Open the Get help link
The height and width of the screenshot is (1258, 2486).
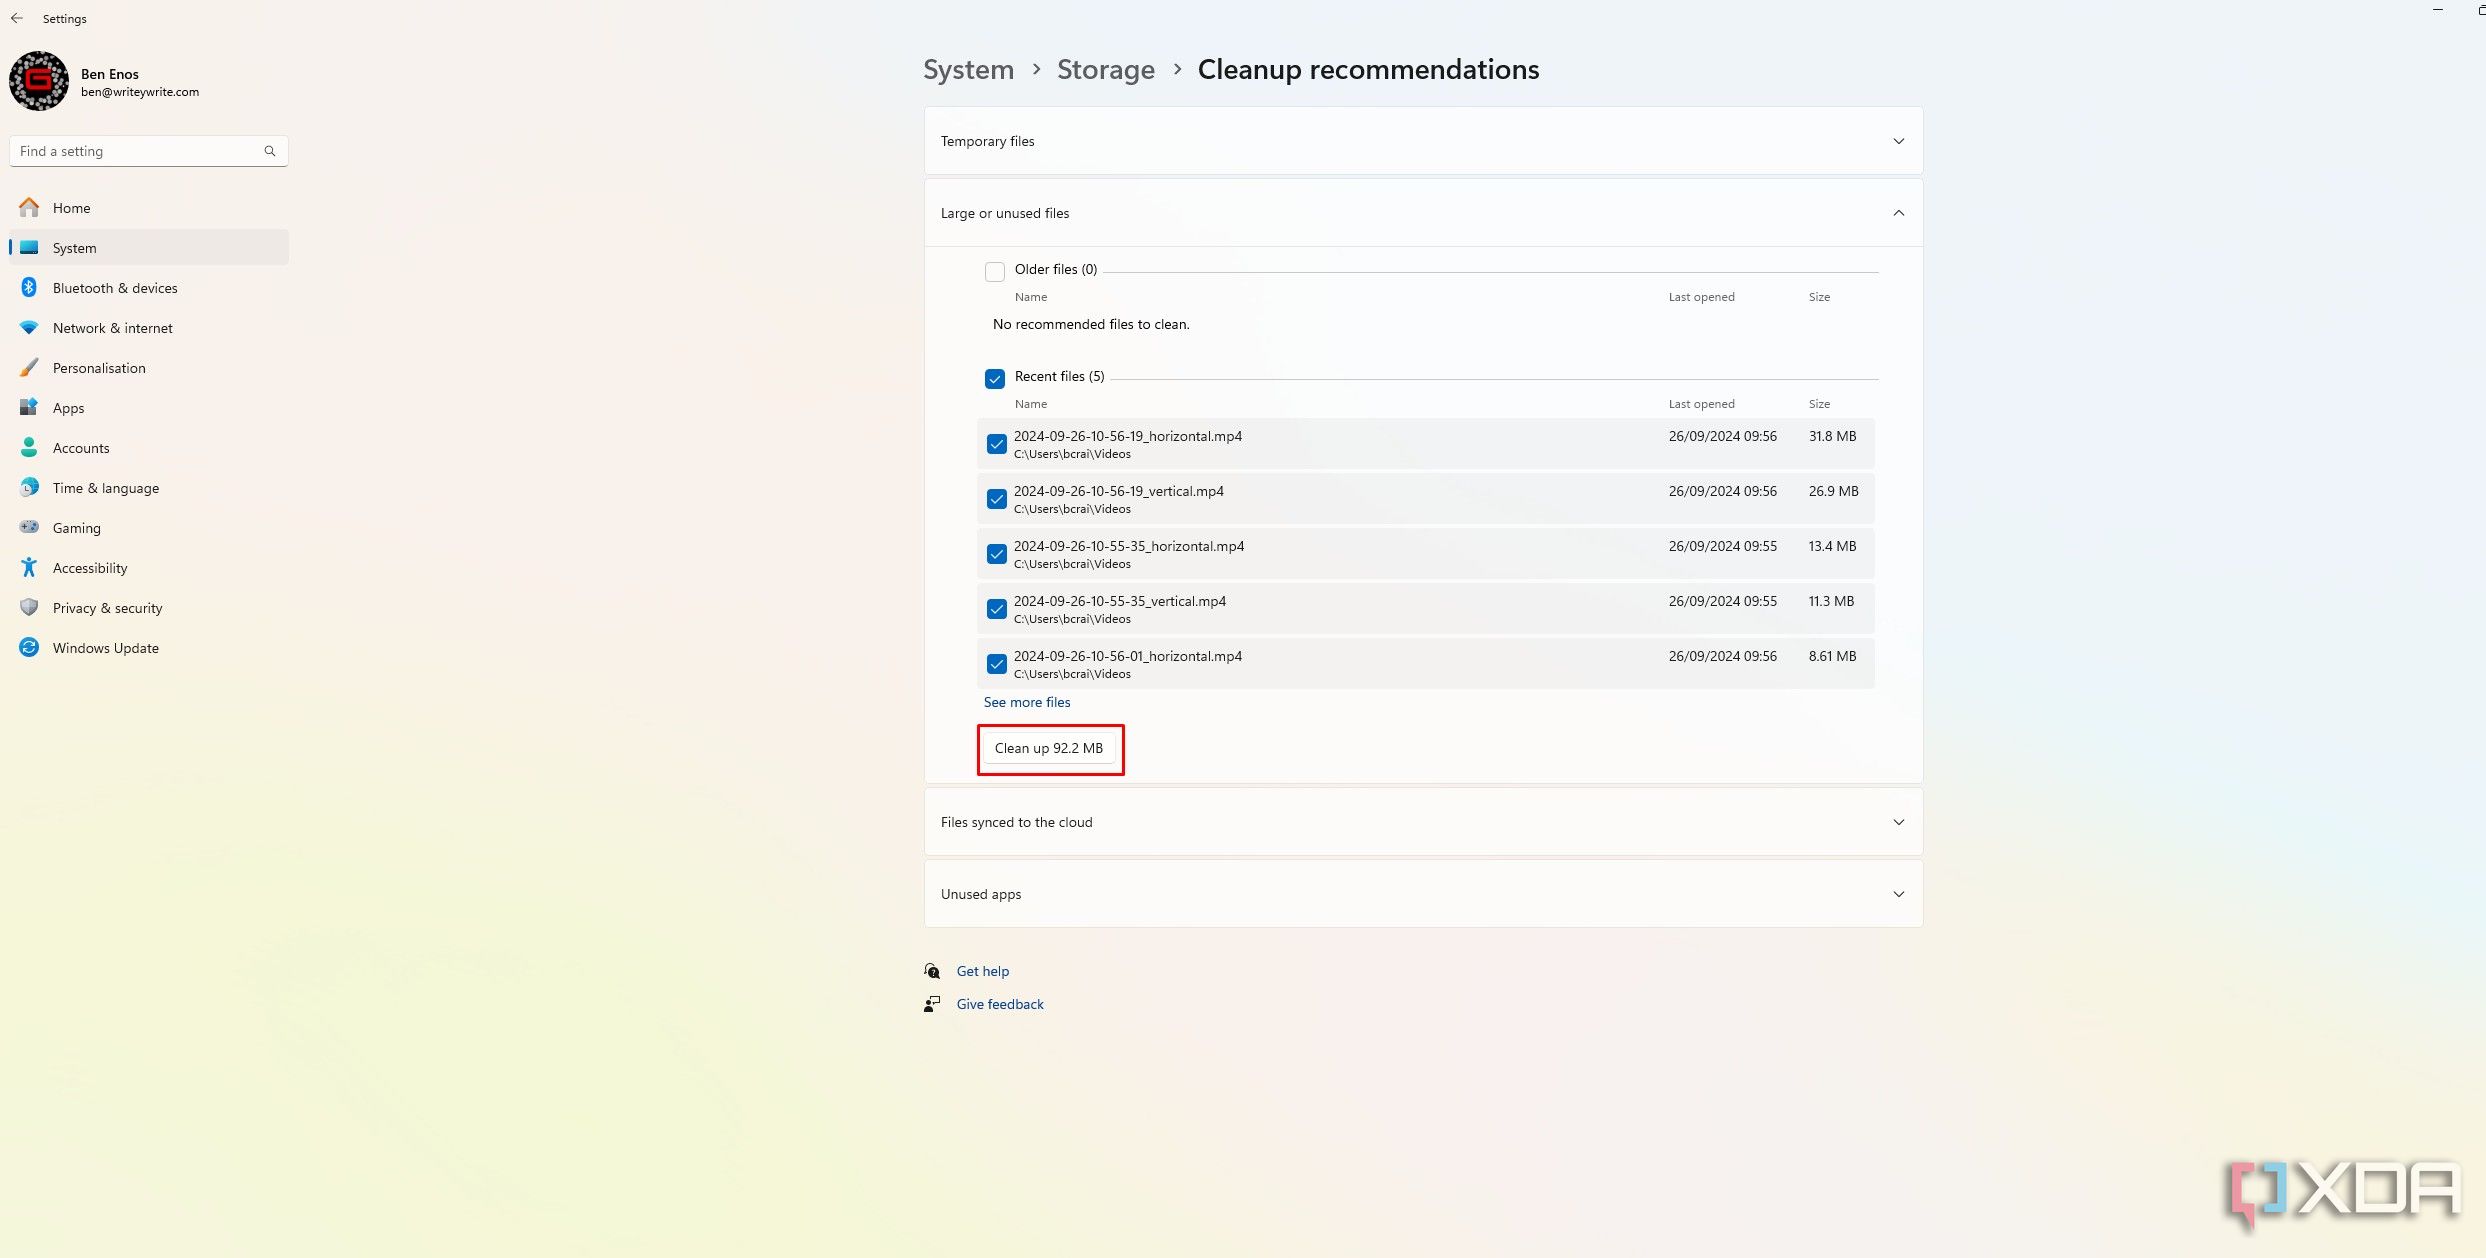click(x=982, y=971)
